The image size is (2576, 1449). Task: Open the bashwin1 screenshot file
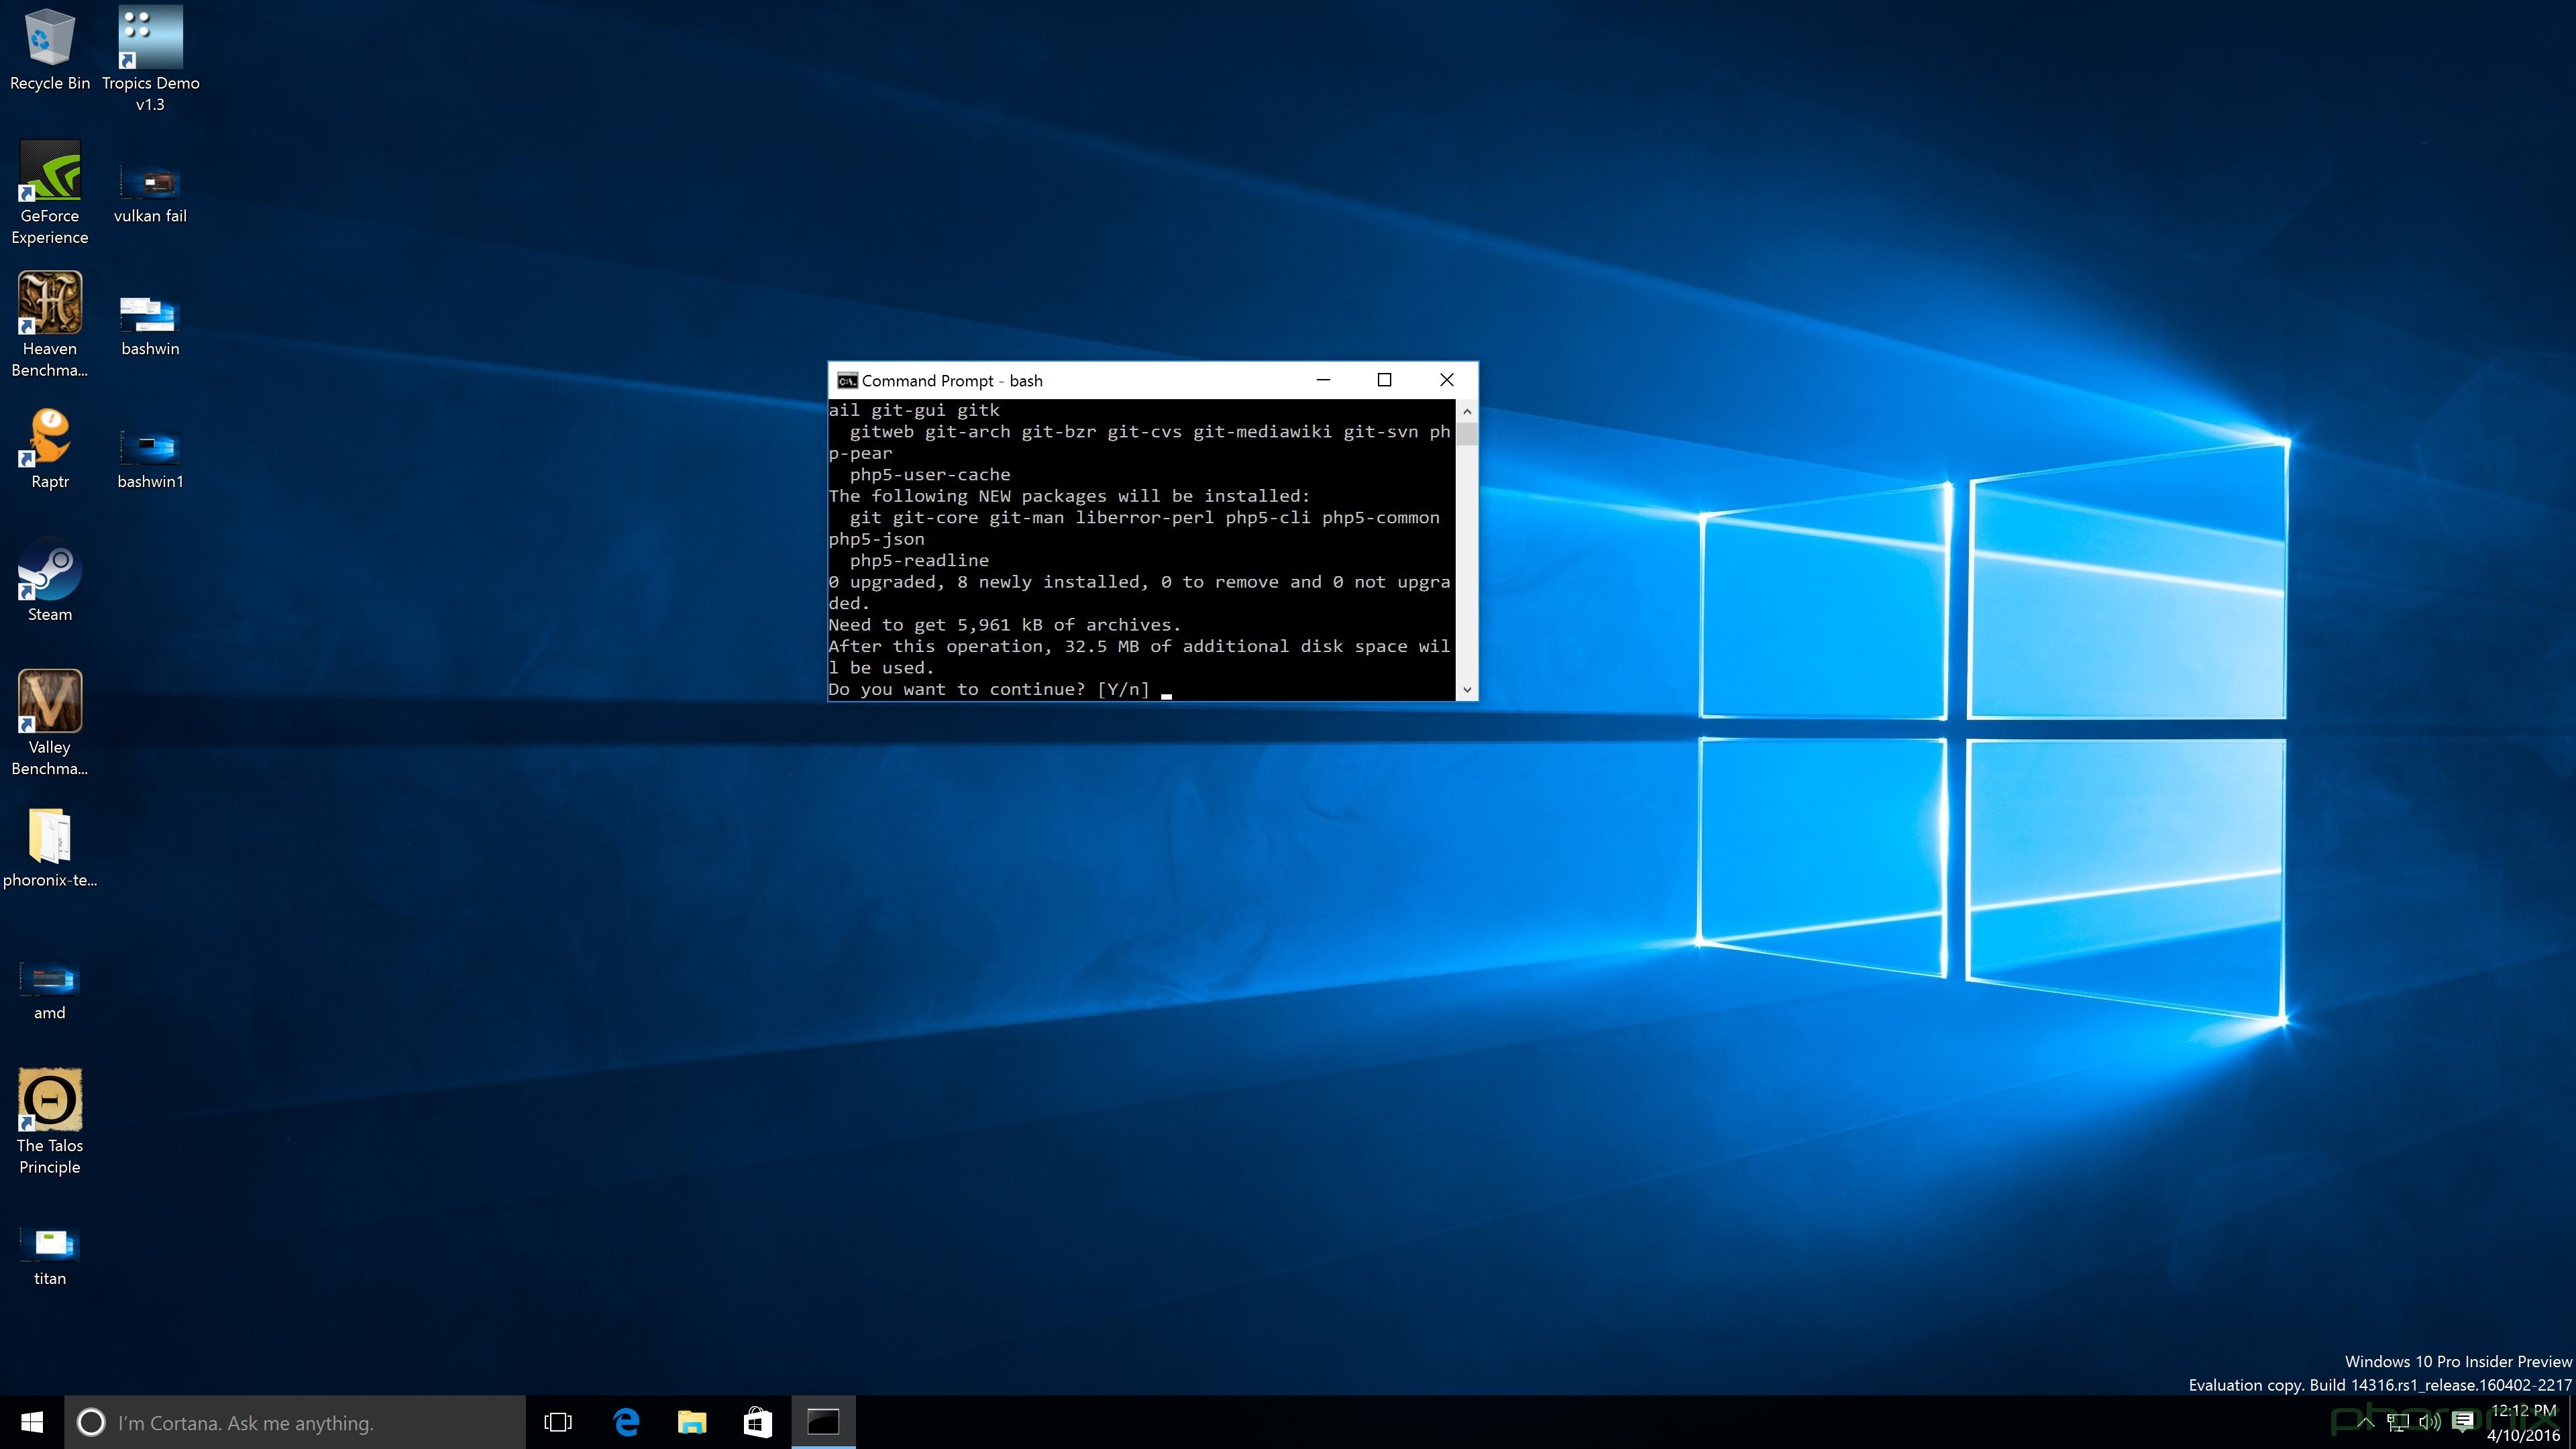point(150,447)
